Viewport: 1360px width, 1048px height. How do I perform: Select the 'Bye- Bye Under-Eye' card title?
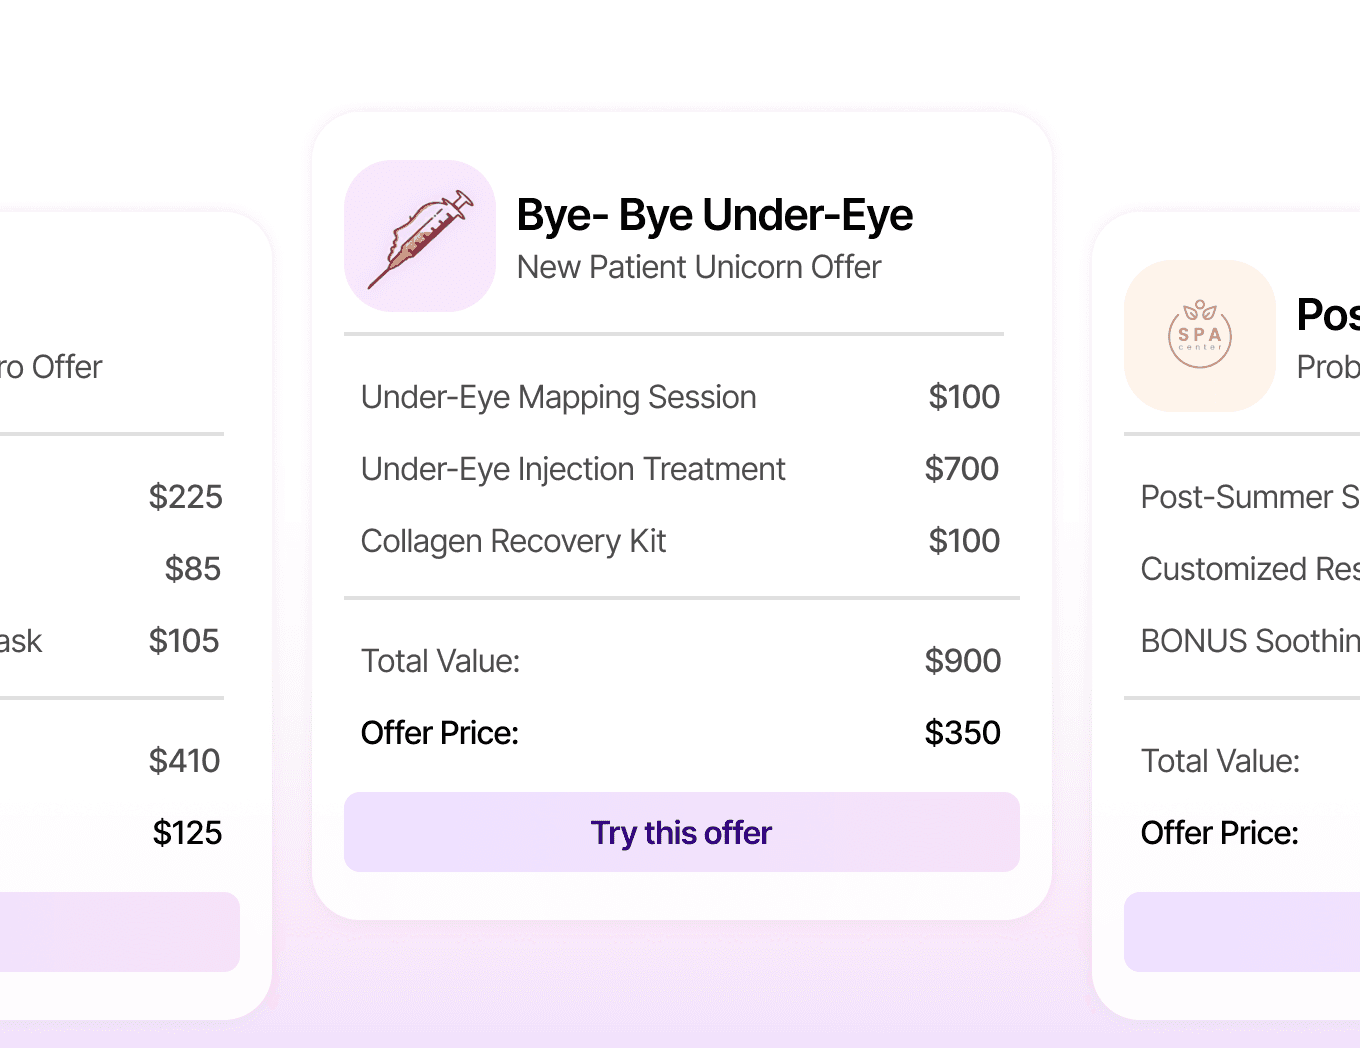click(x=714, y=214)
